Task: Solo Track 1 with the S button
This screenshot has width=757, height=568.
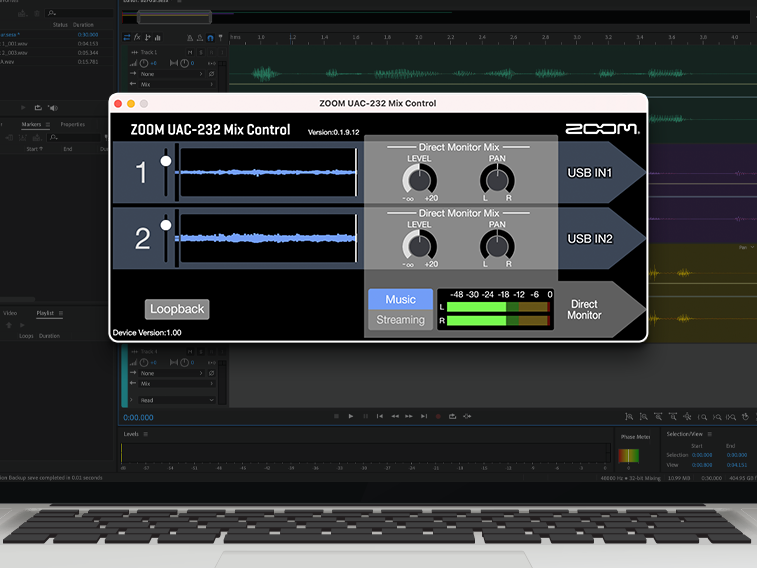Action: point(201,52)
